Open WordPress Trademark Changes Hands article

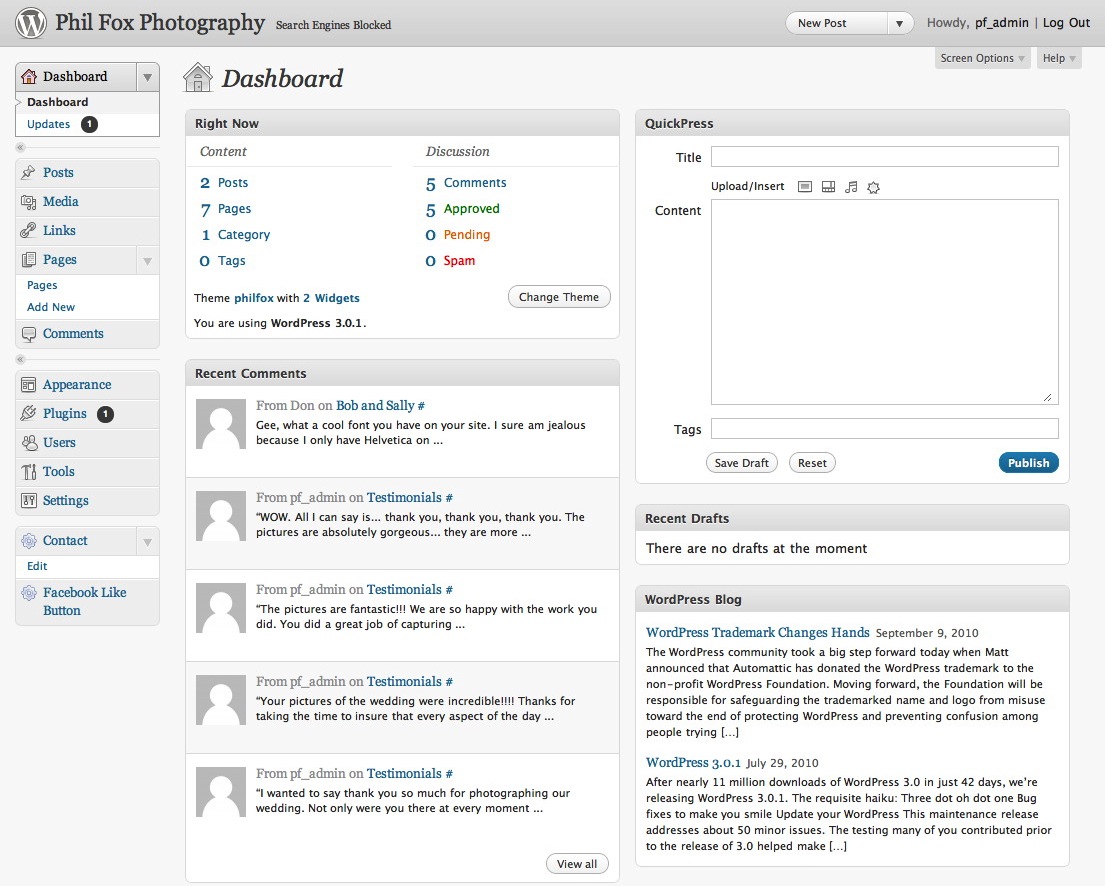click(758, 632)
